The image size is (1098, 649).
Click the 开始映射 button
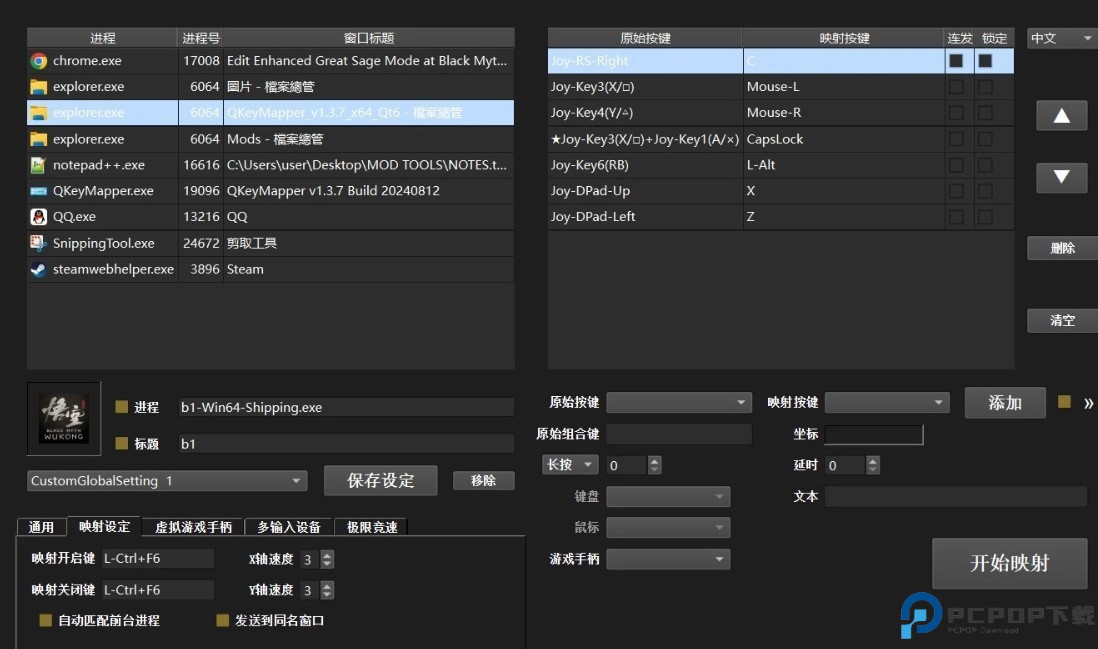[x=1009, y=563]
